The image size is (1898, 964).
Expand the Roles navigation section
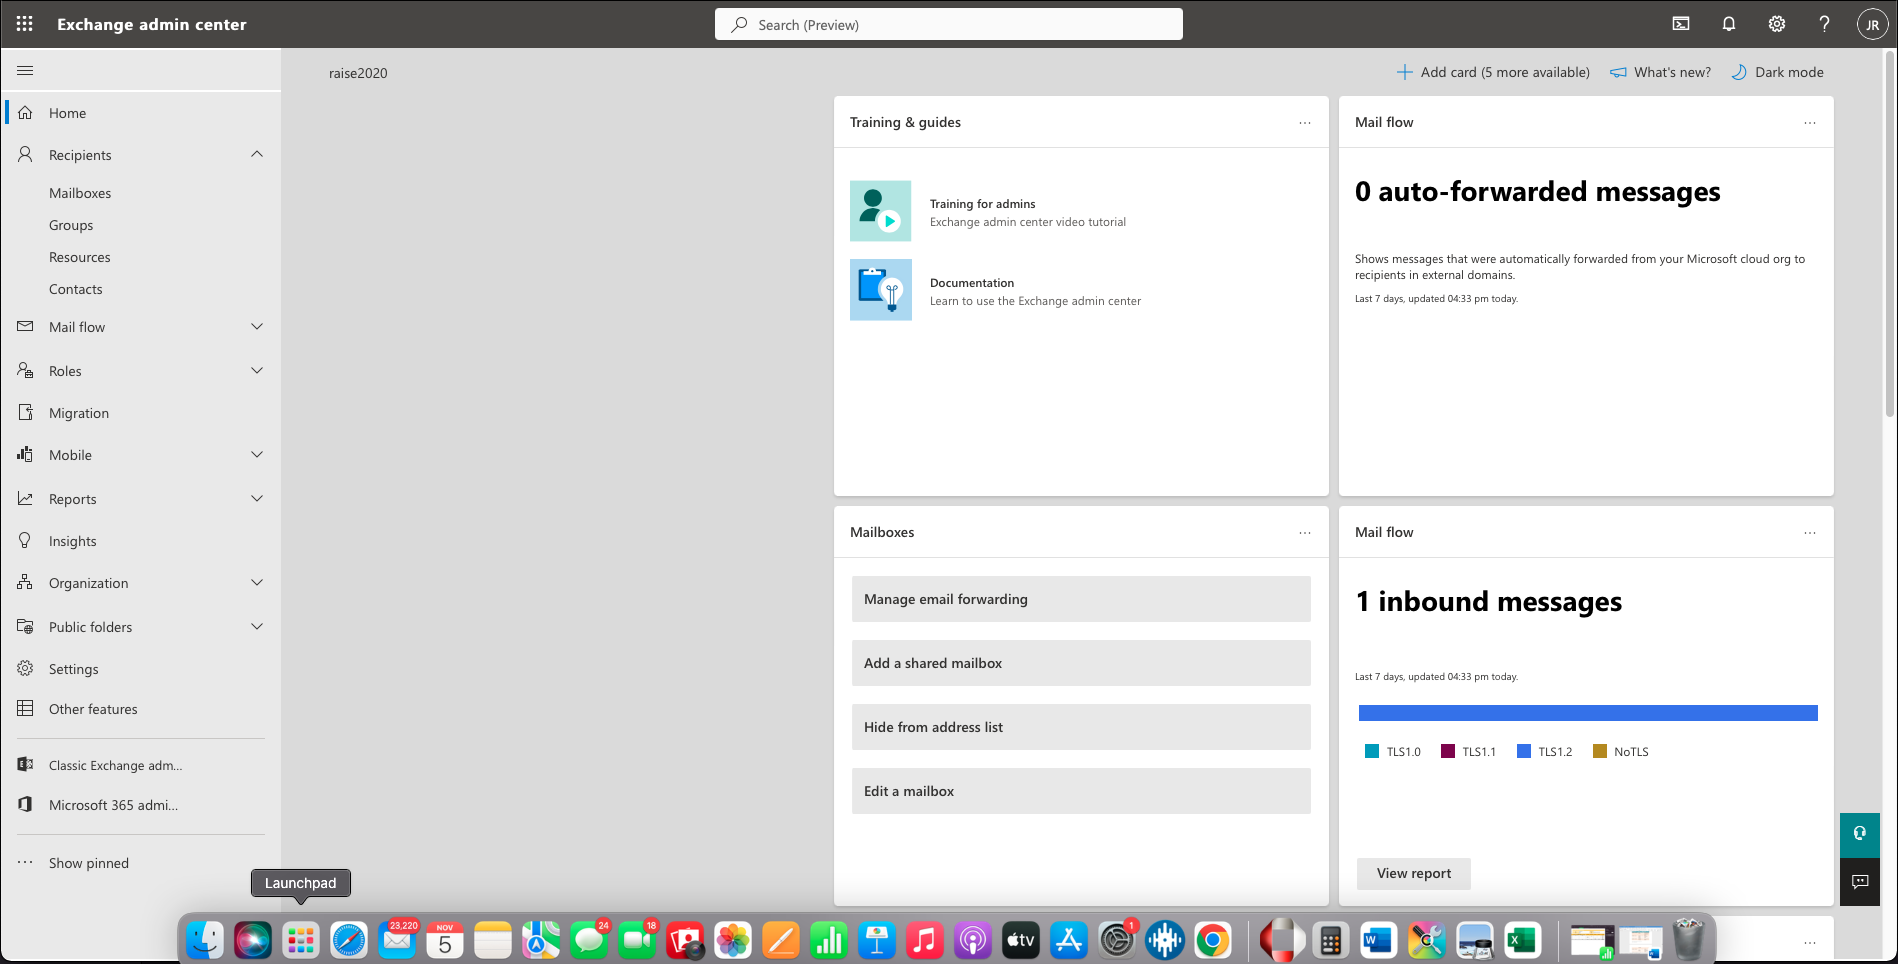(x=257, y=371)
